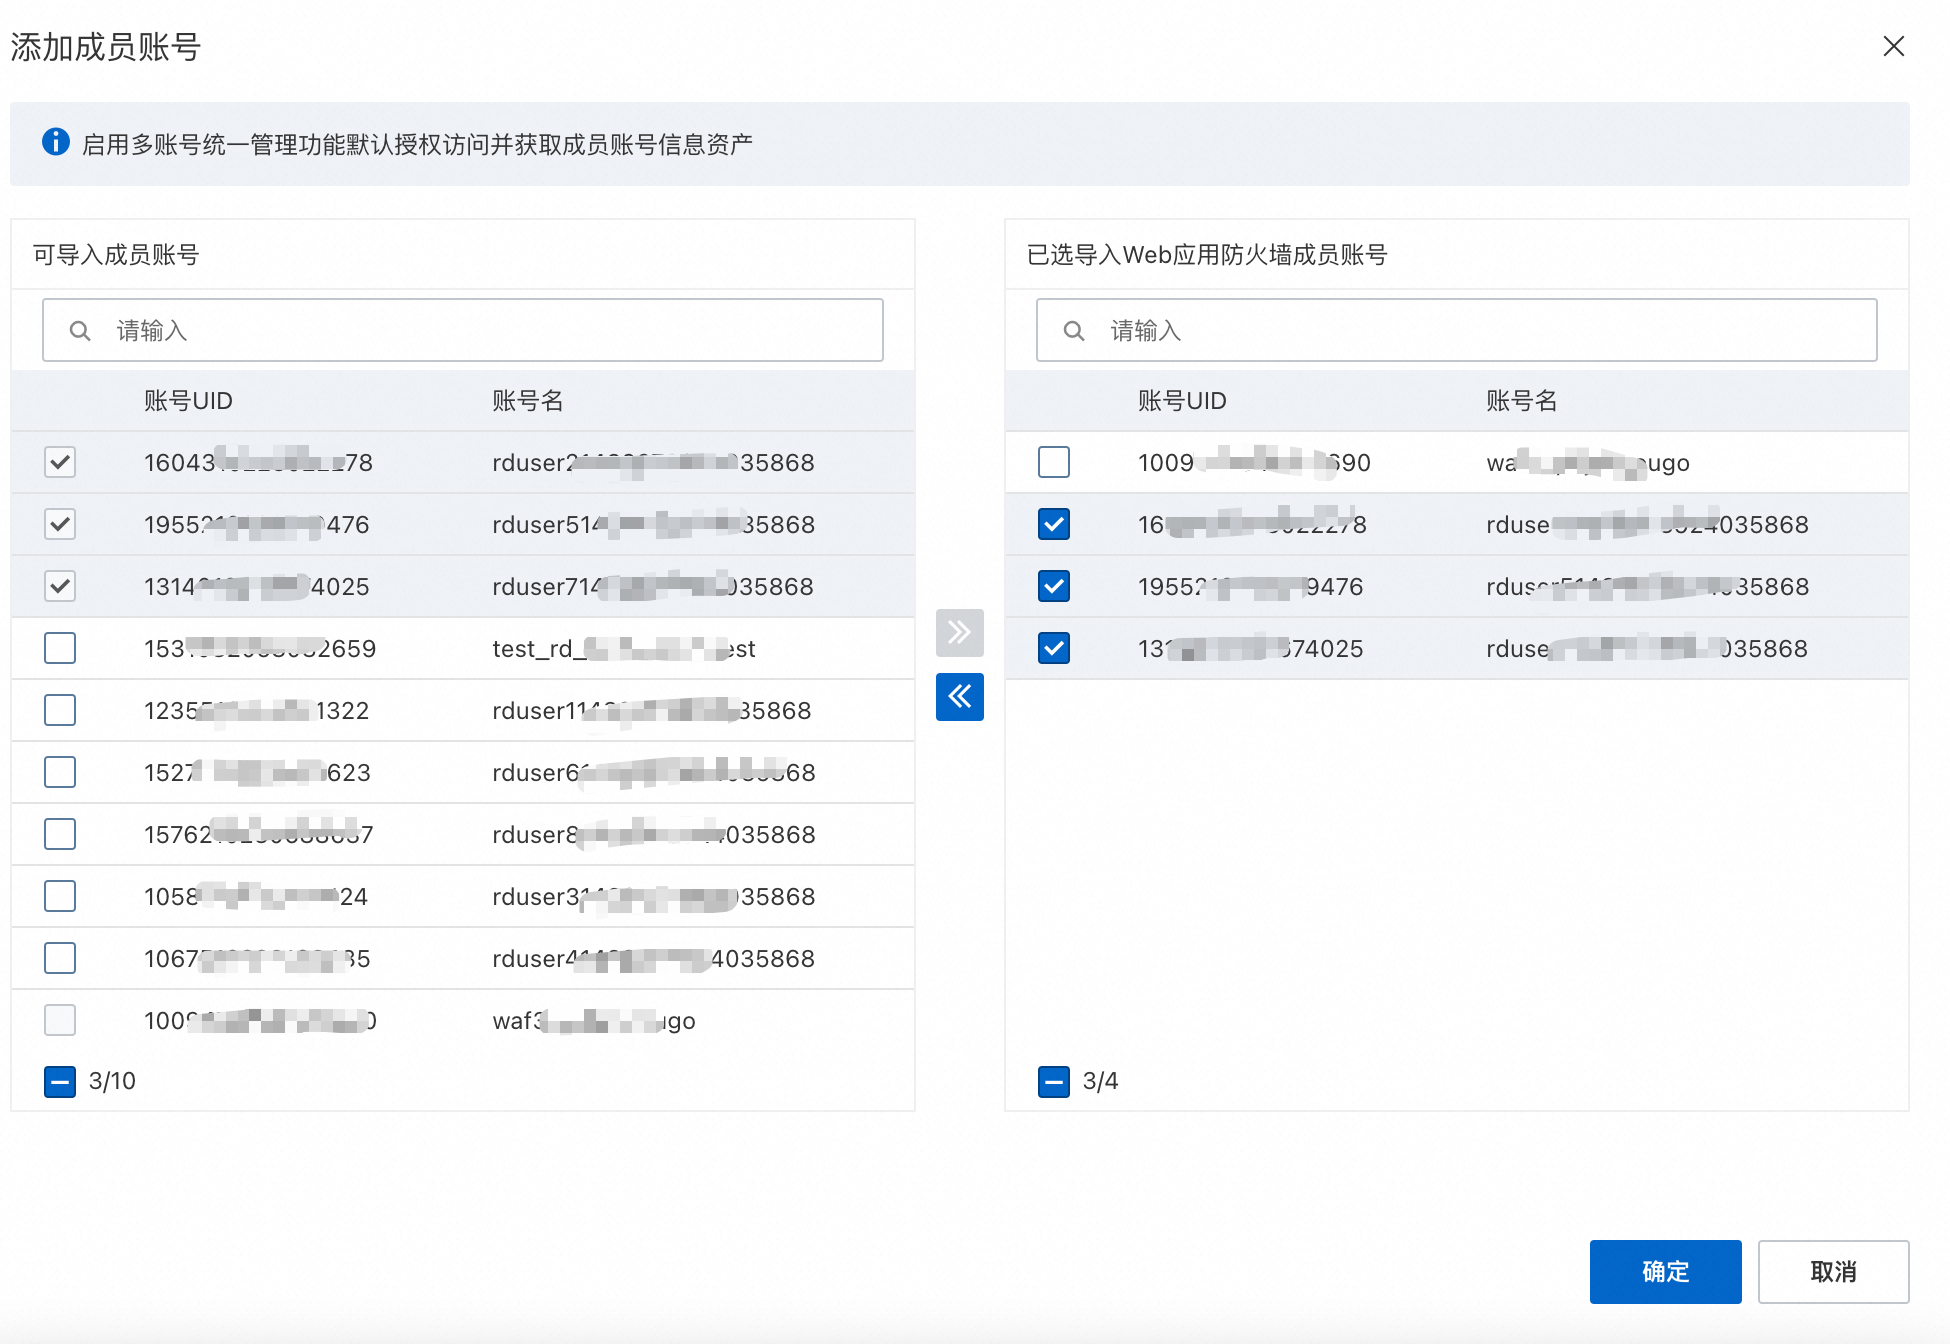The height and width of the screenshot is (1344, 1950).
Task: Click the move-right double arrow button
Action: tap(959, 632)
